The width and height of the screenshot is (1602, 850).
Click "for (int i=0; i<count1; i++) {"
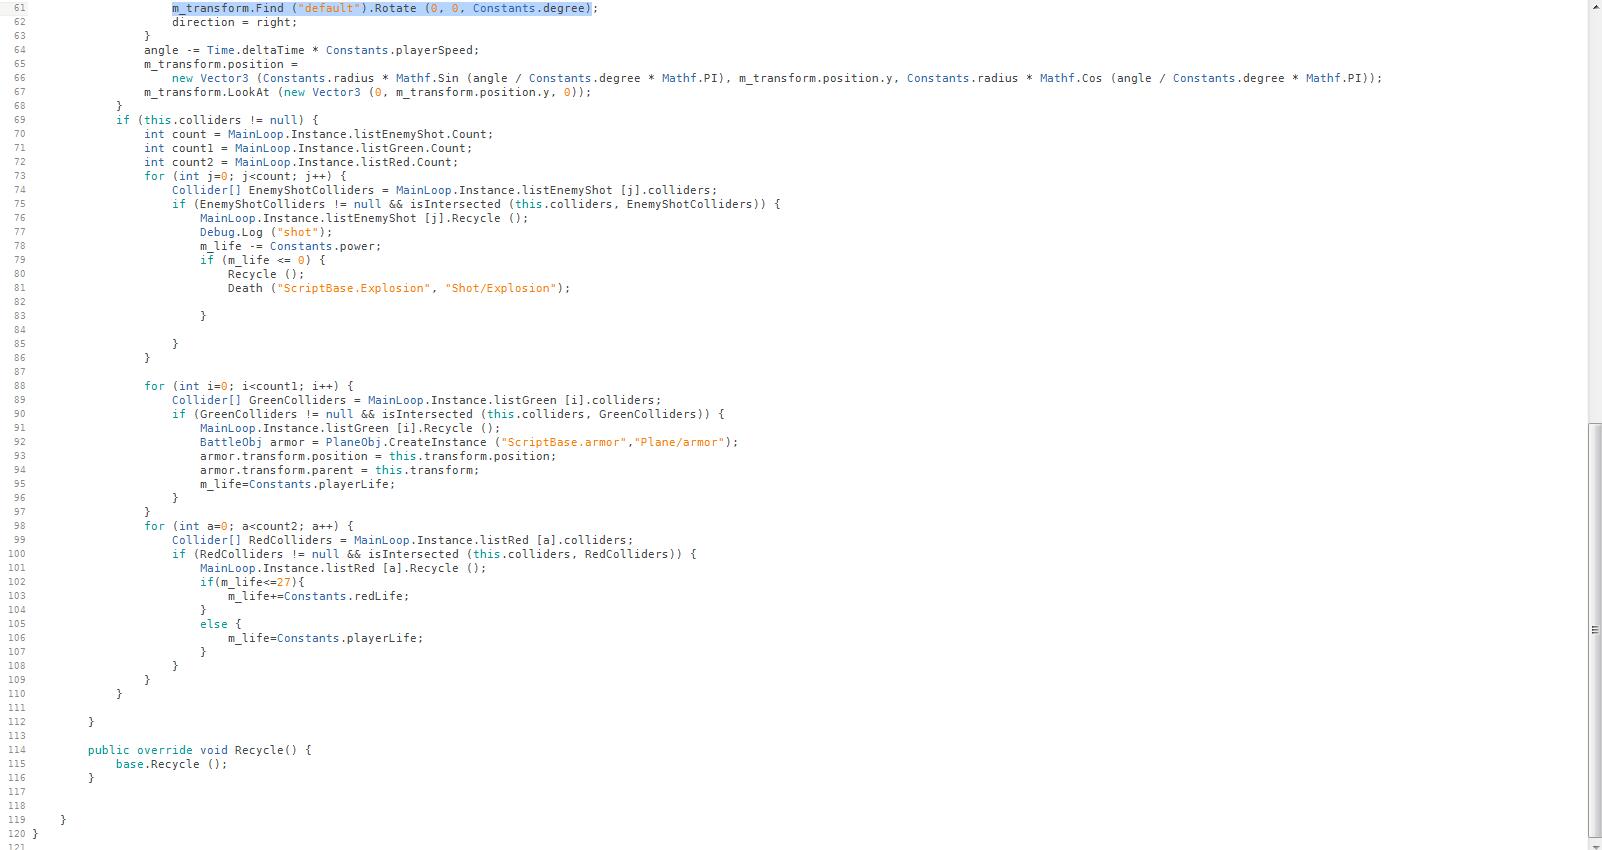[x=248, y=386]
